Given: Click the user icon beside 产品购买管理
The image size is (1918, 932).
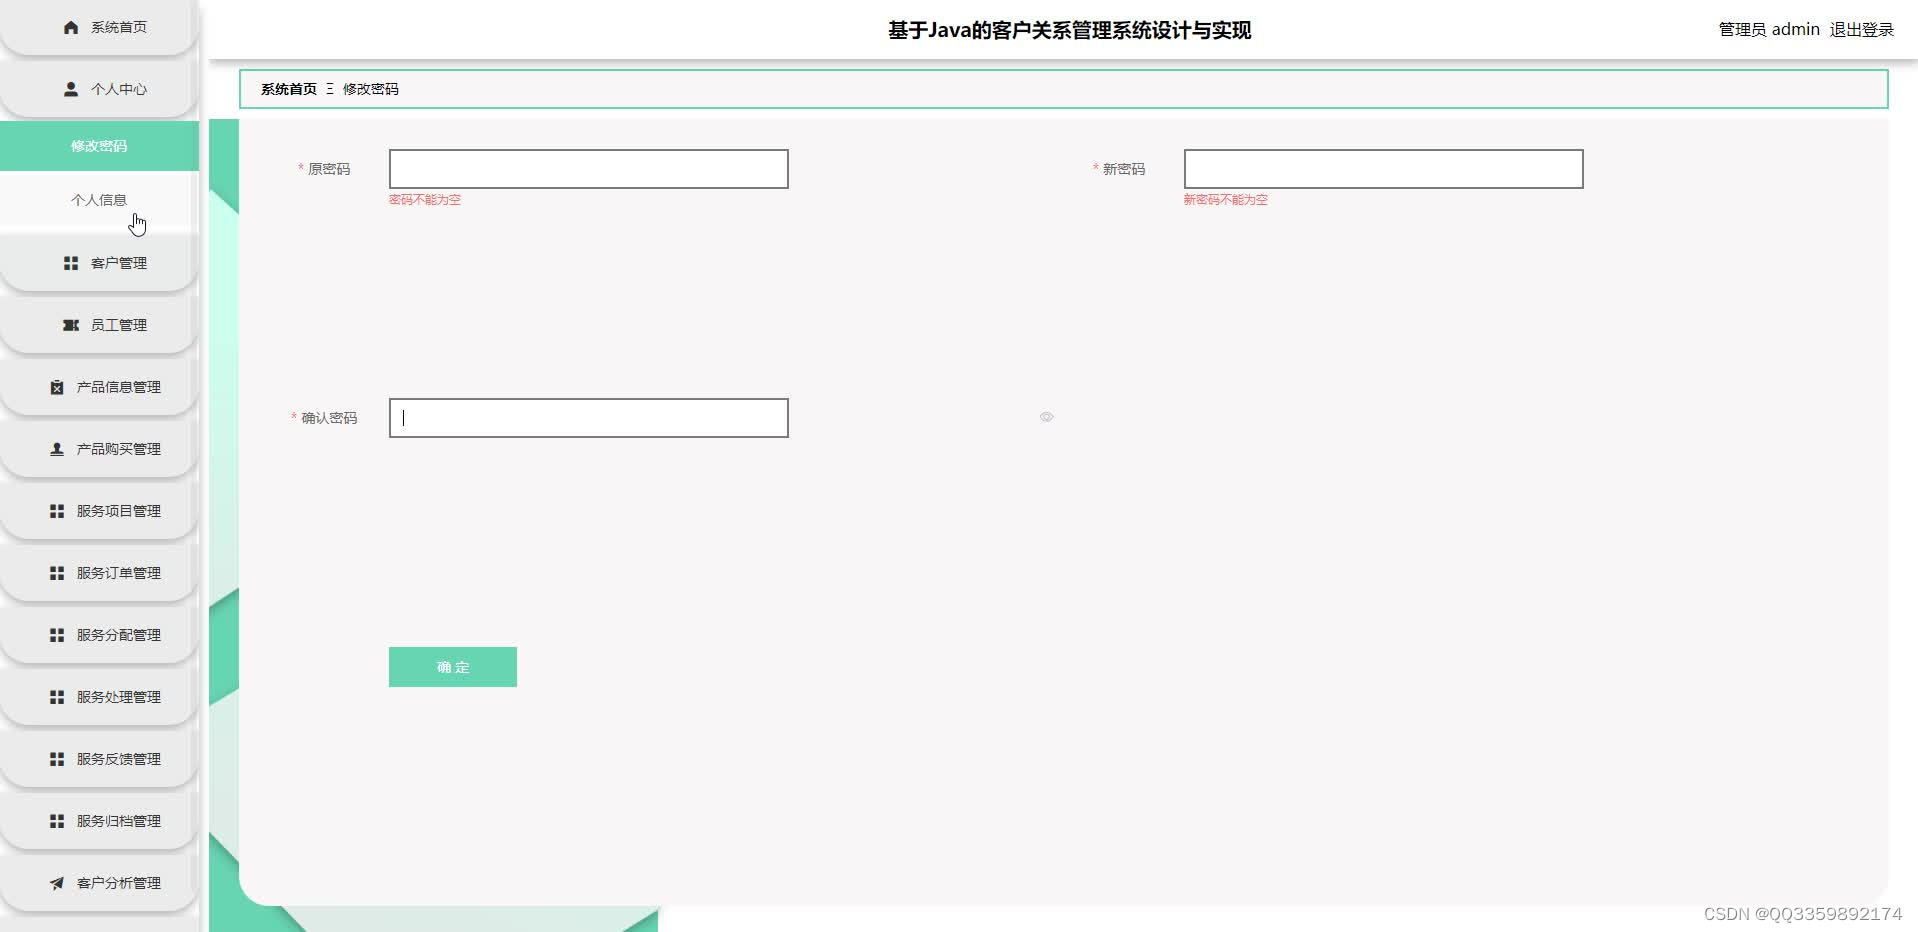Looking at the screenshot, I should (57, 449).
